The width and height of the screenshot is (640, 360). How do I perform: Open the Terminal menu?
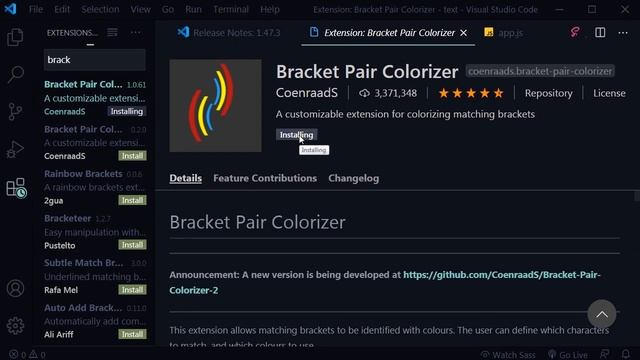click(231, 9)
